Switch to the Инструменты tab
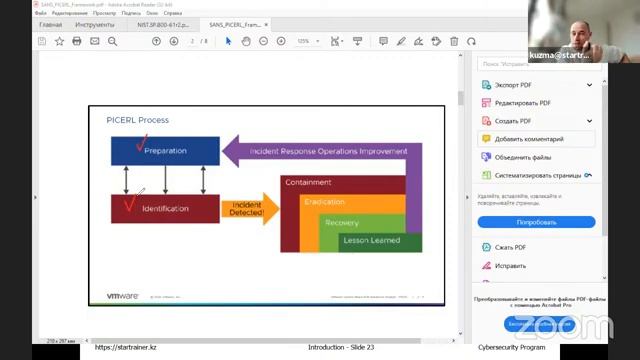 pyautogui.click(x=95, y=25)
